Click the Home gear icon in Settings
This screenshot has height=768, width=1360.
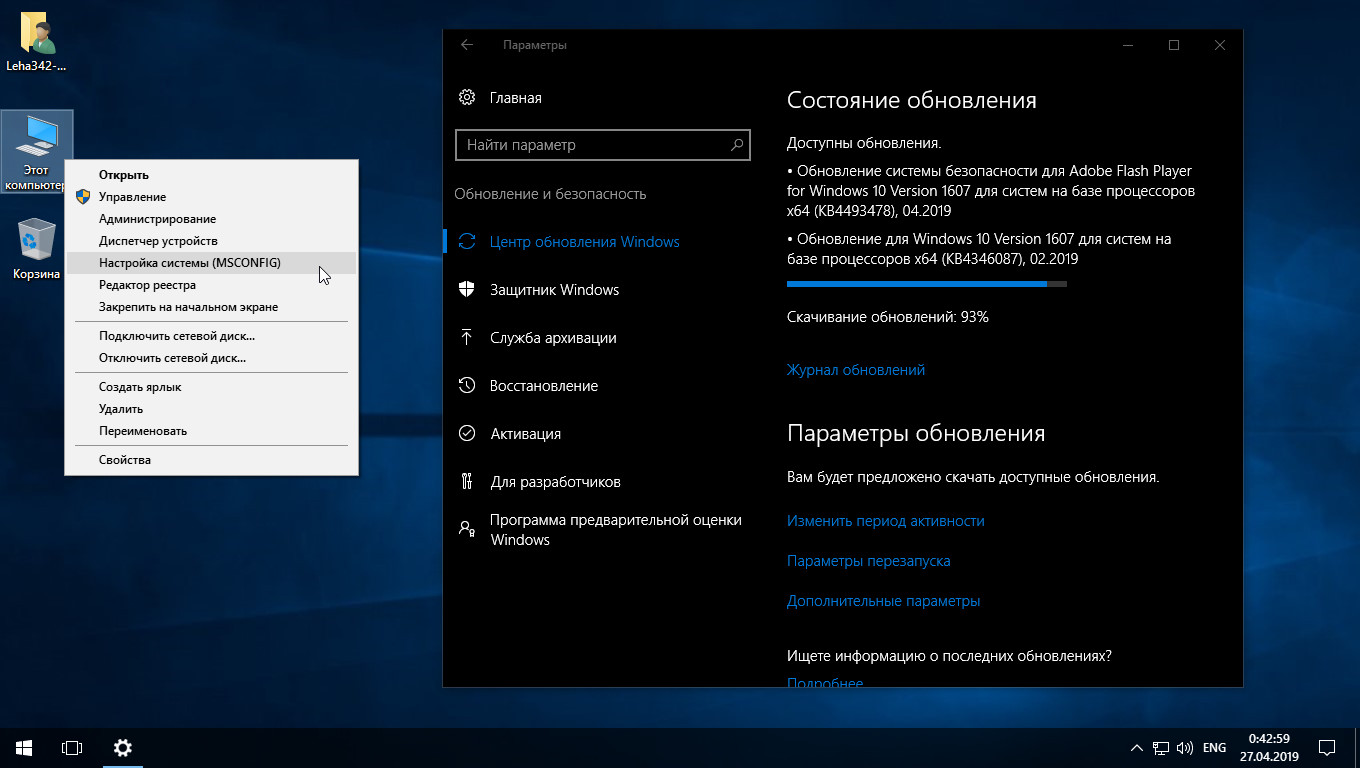(x=467, y=97)
